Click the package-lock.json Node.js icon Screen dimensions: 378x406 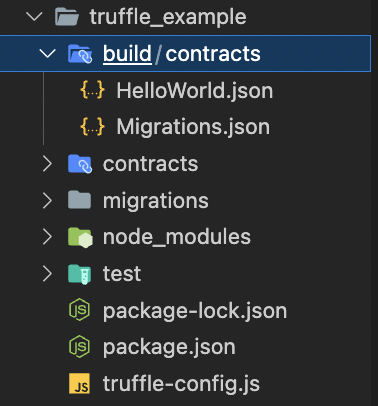79,310
